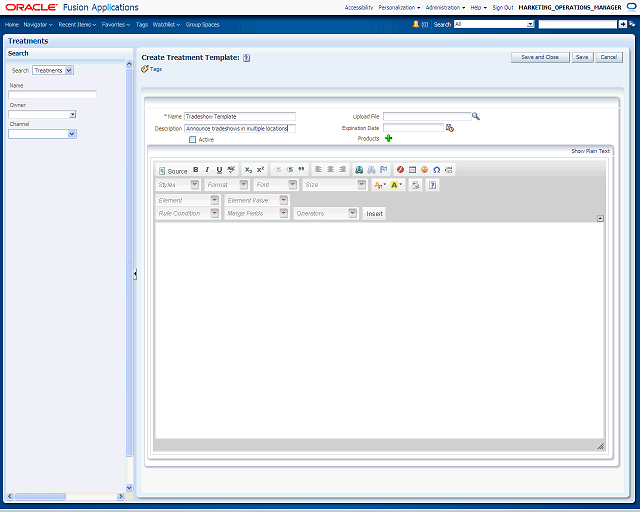This screenshot has height=512, width=640.
Task: Open the Personalization menu
Action: point(399,7)
